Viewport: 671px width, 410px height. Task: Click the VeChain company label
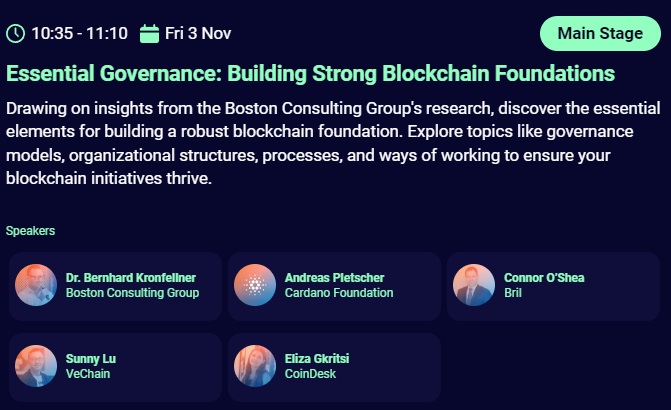click(88, 374)
